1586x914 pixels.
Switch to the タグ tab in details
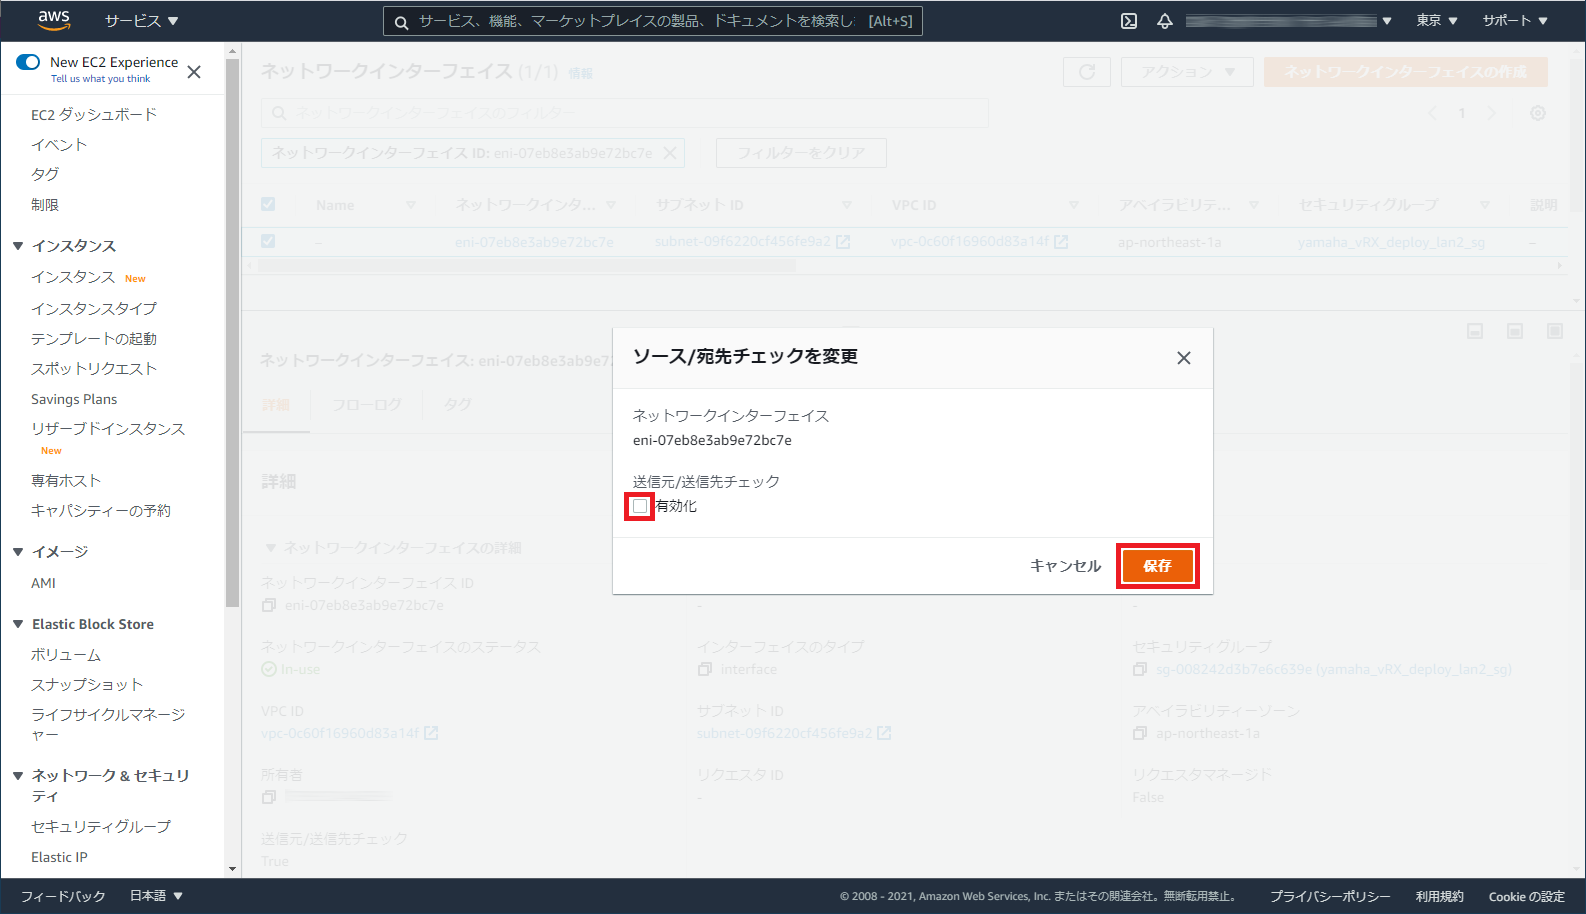pyautogui.click(x=457, y=405)
